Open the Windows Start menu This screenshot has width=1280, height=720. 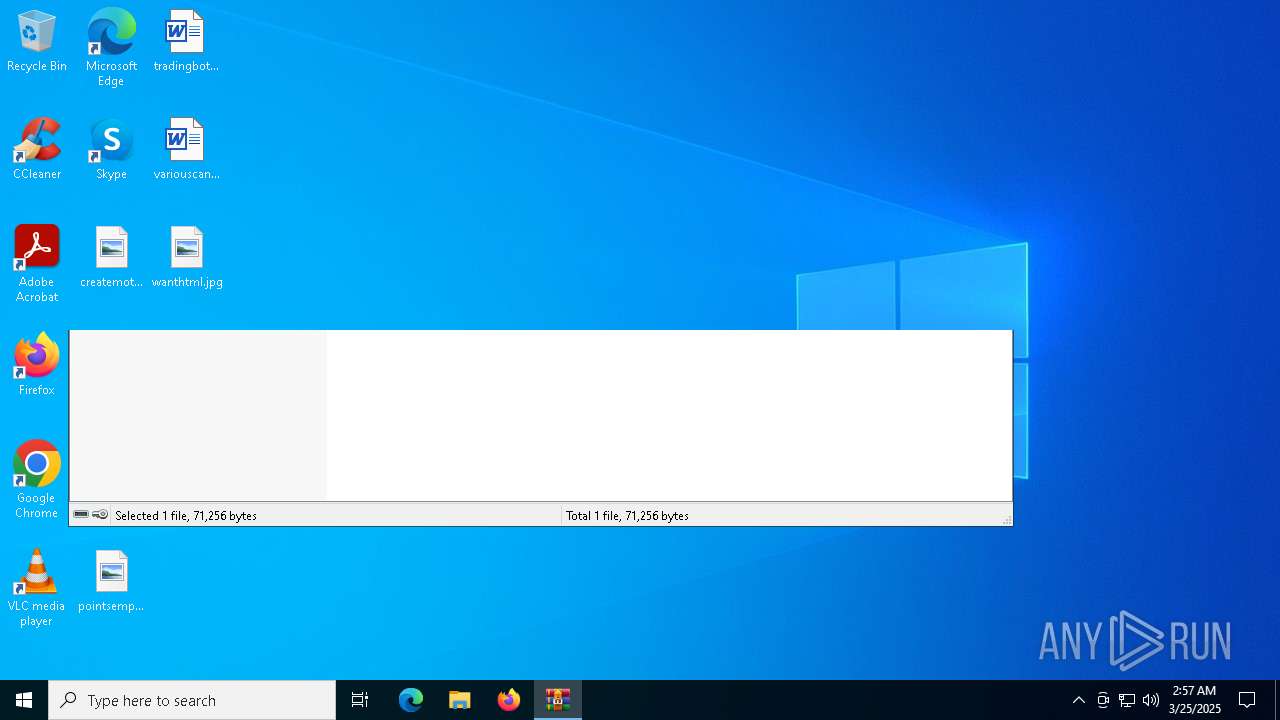(24, 700)
